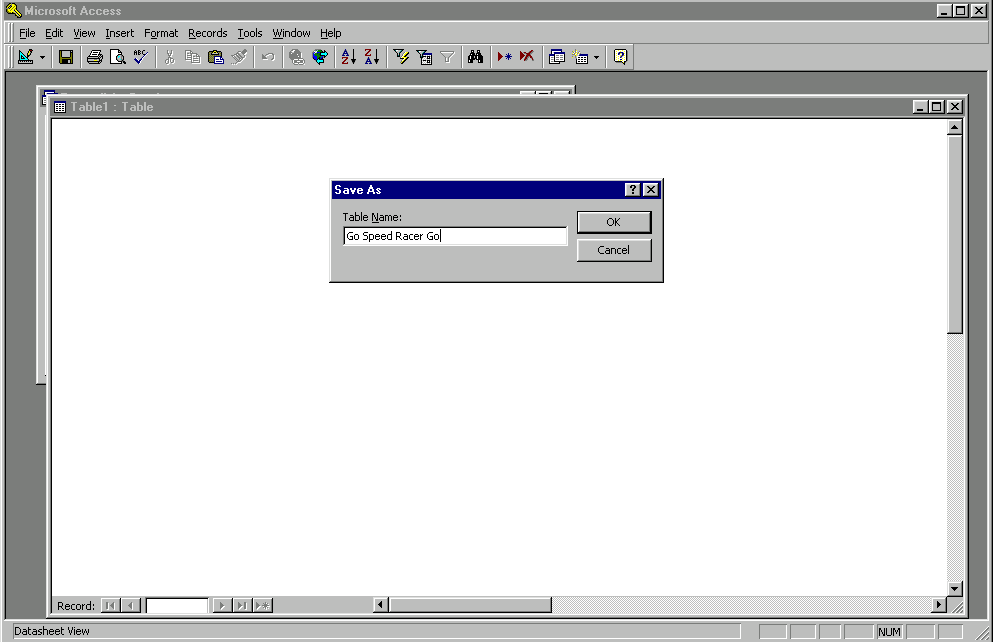The height and width of the screenshot is (642, 993).
Task: Click the vertical scrollbar thumb
Action: 954,234
